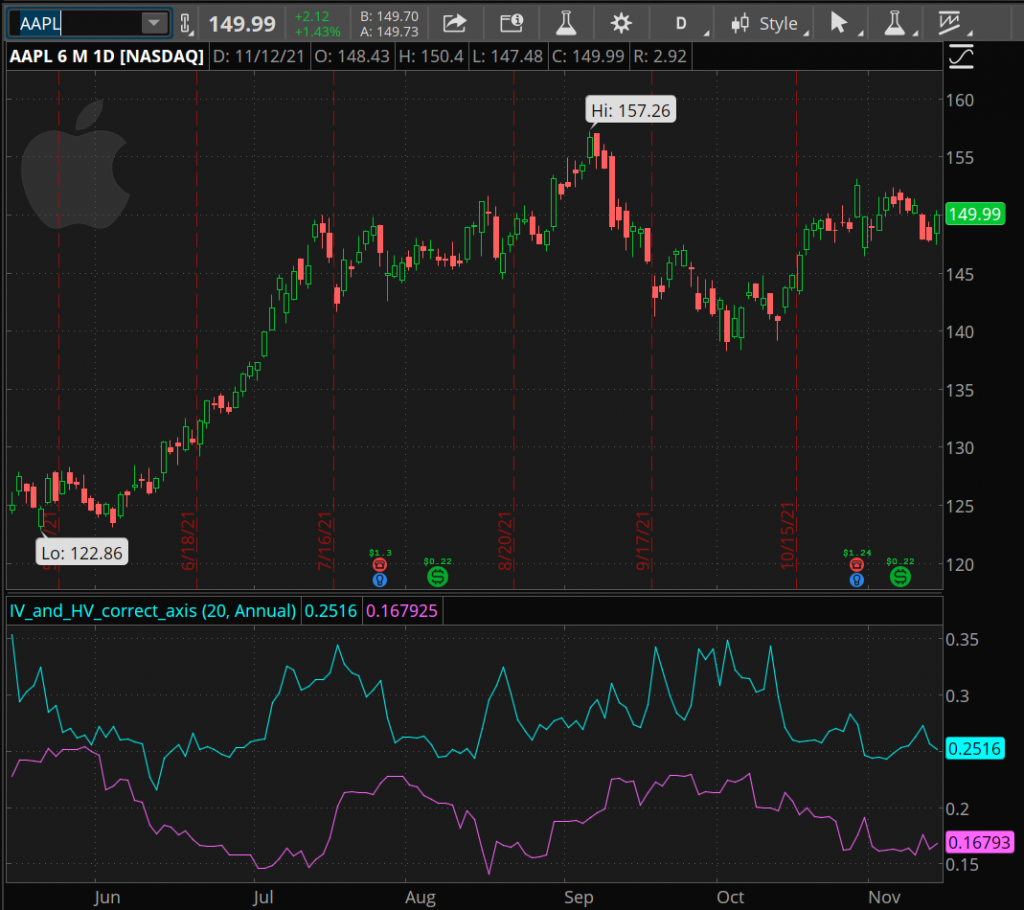Click the C: 149.99 close value
Viewport: 1024px width, 910px height.
coord(588,56)
